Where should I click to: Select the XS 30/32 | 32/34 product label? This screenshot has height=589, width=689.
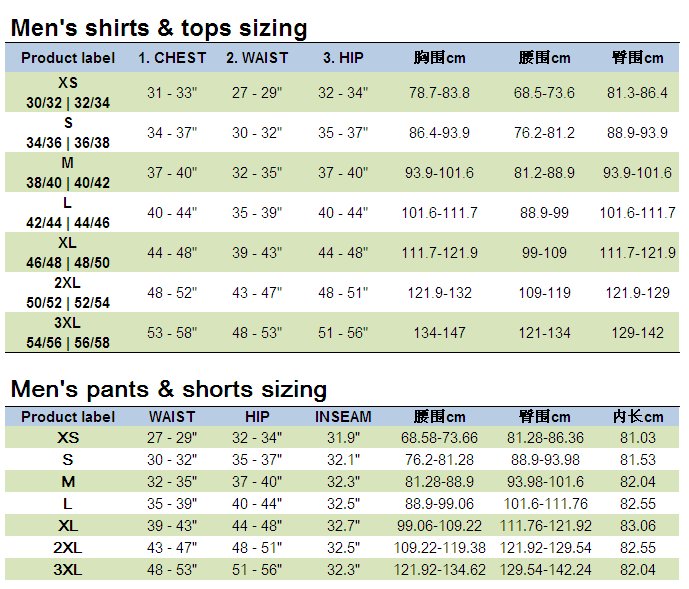[x=68, y=93]
